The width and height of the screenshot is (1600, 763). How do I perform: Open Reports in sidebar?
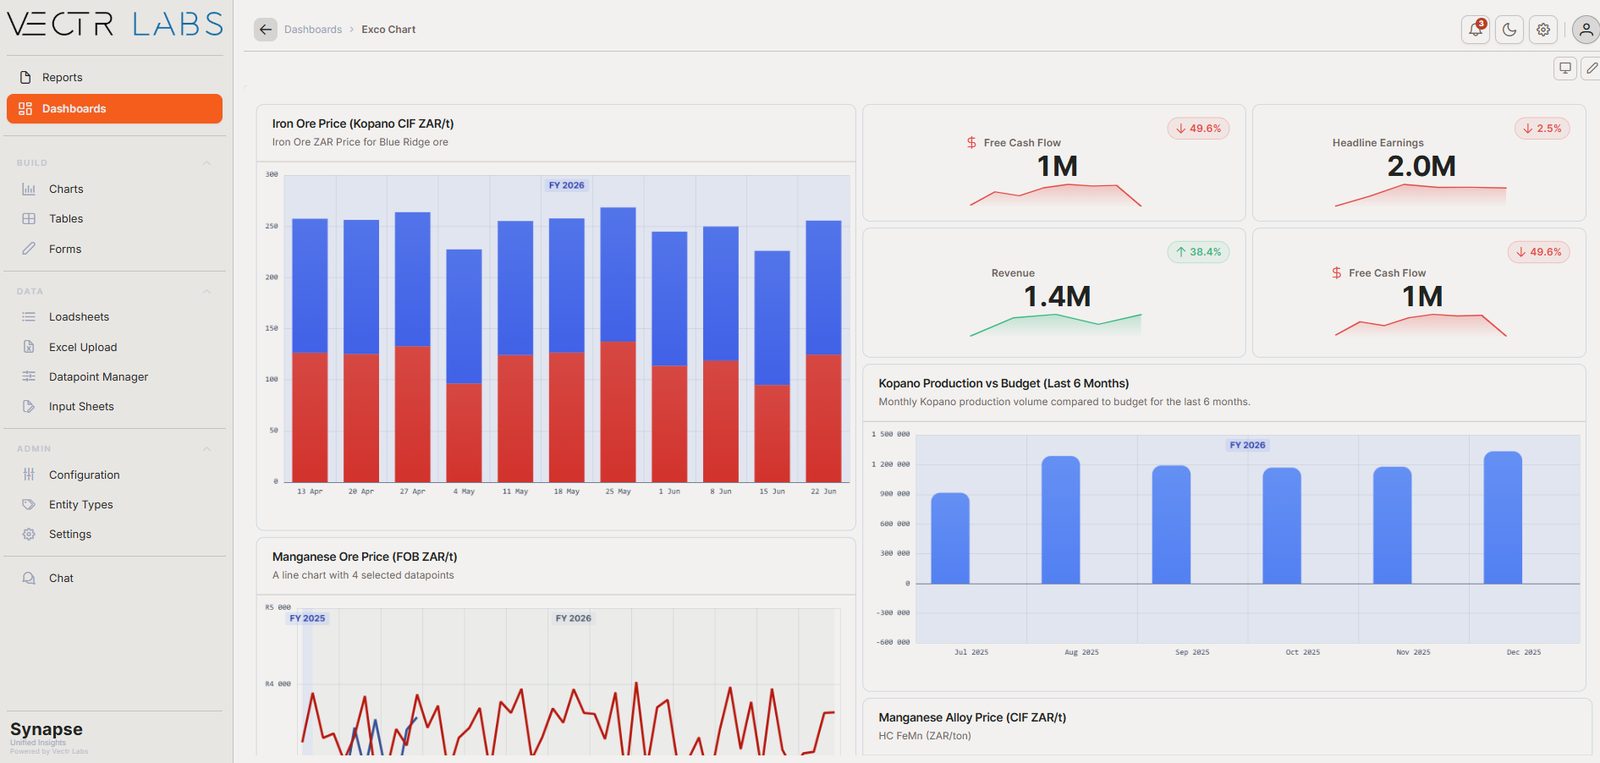pyautogui.click(x=114, y=77)
